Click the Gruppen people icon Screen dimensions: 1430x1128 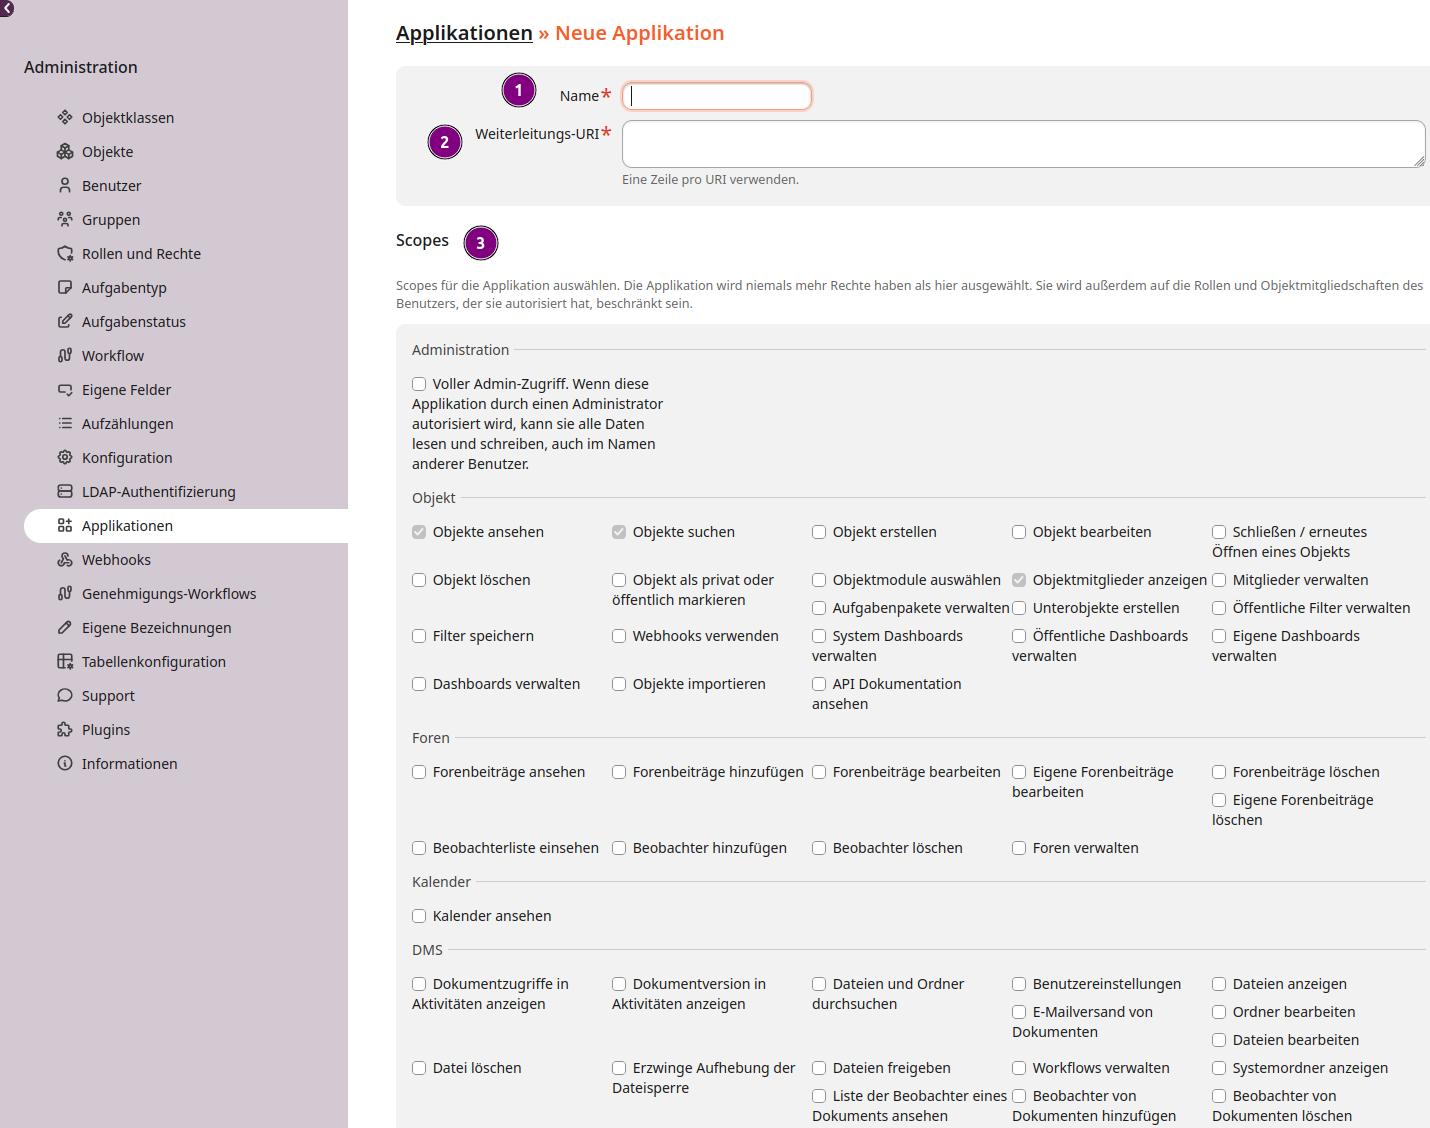click(x=65, y=219)
